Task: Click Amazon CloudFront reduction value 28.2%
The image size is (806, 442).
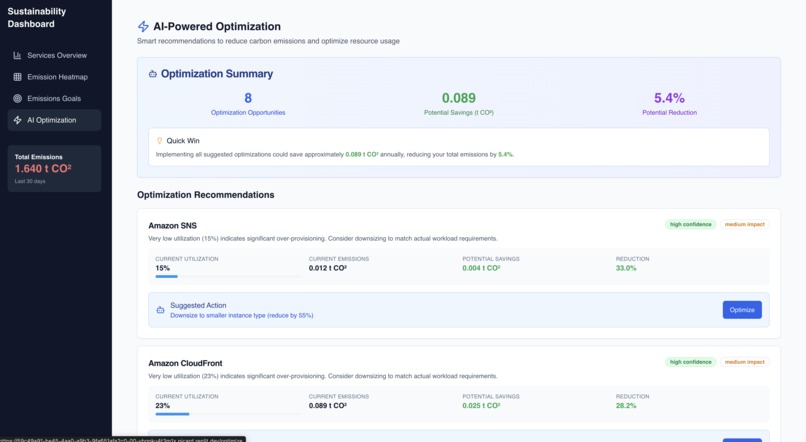Action: point(626,406)
